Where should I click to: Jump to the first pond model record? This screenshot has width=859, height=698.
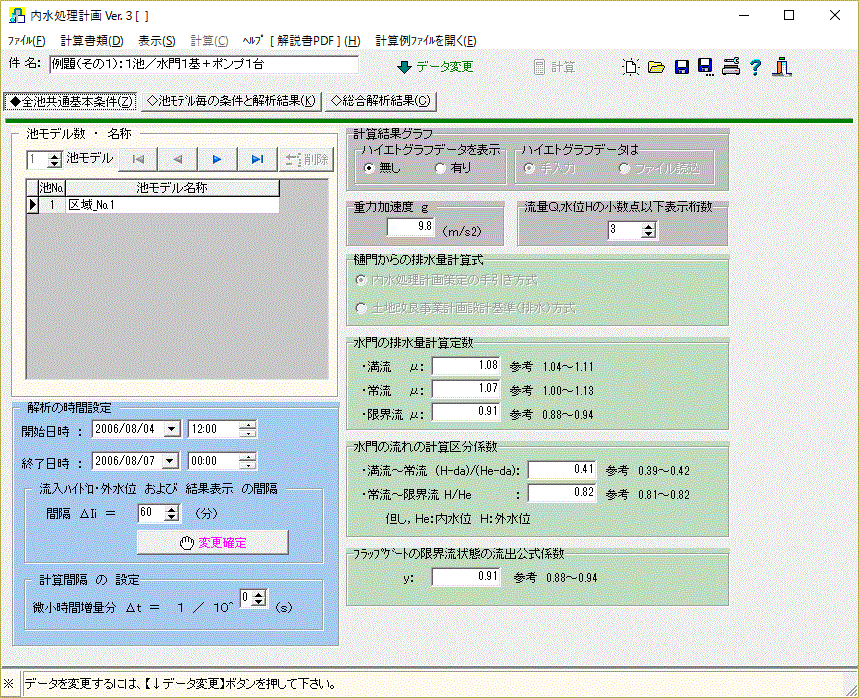click(138, 159)
